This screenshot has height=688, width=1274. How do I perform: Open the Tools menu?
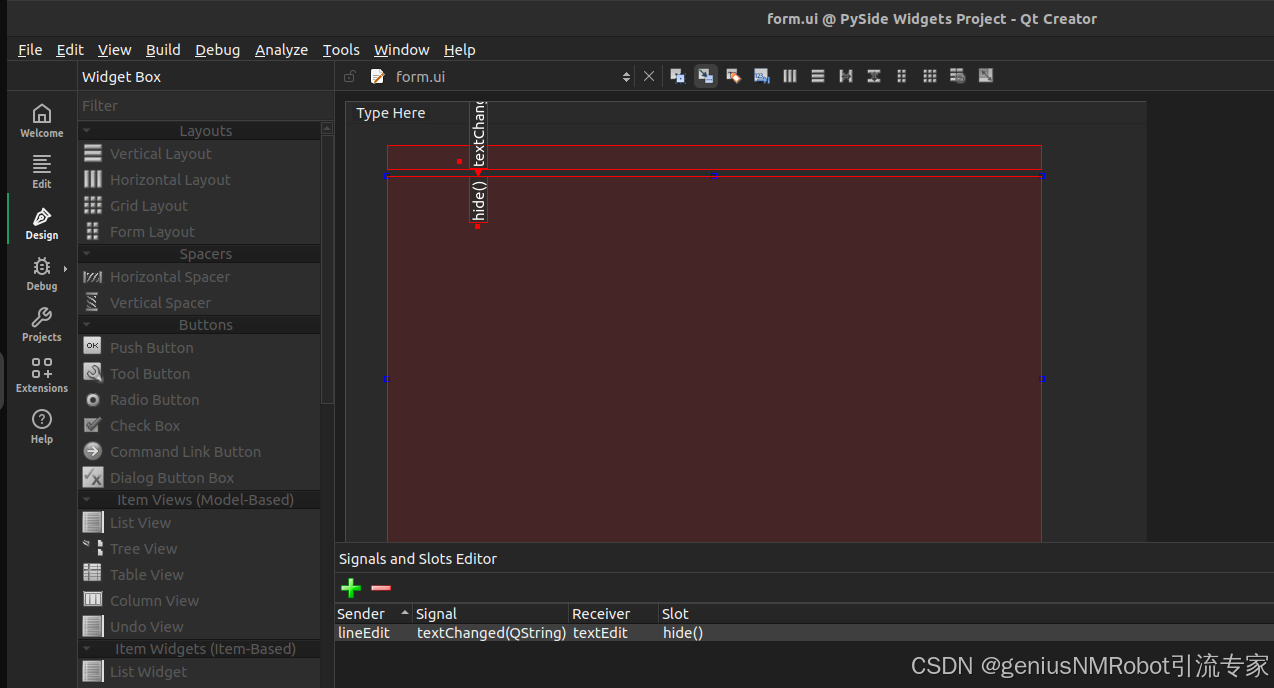tap(341, 49)
